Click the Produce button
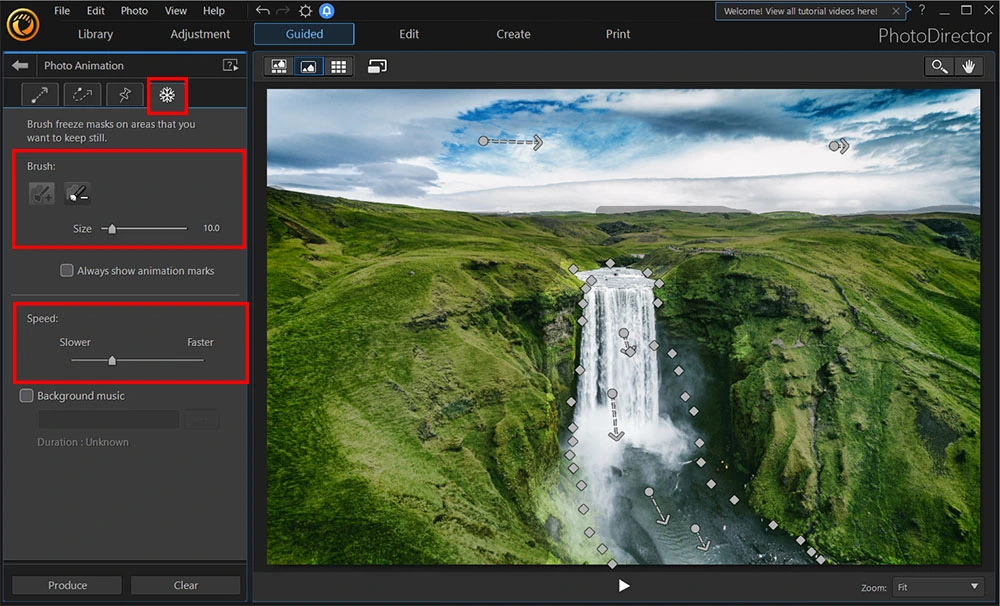 (x=65, y=585)
